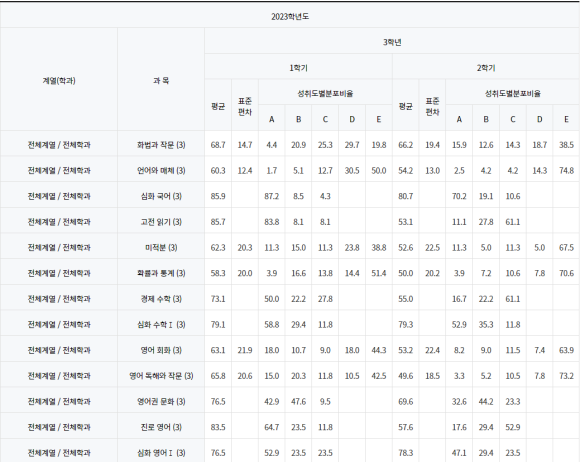Image resolution: width=580 pixels, height=462 pixels.
Task: Select 83.5 average in 진로 영어 row
Action: 218,427
